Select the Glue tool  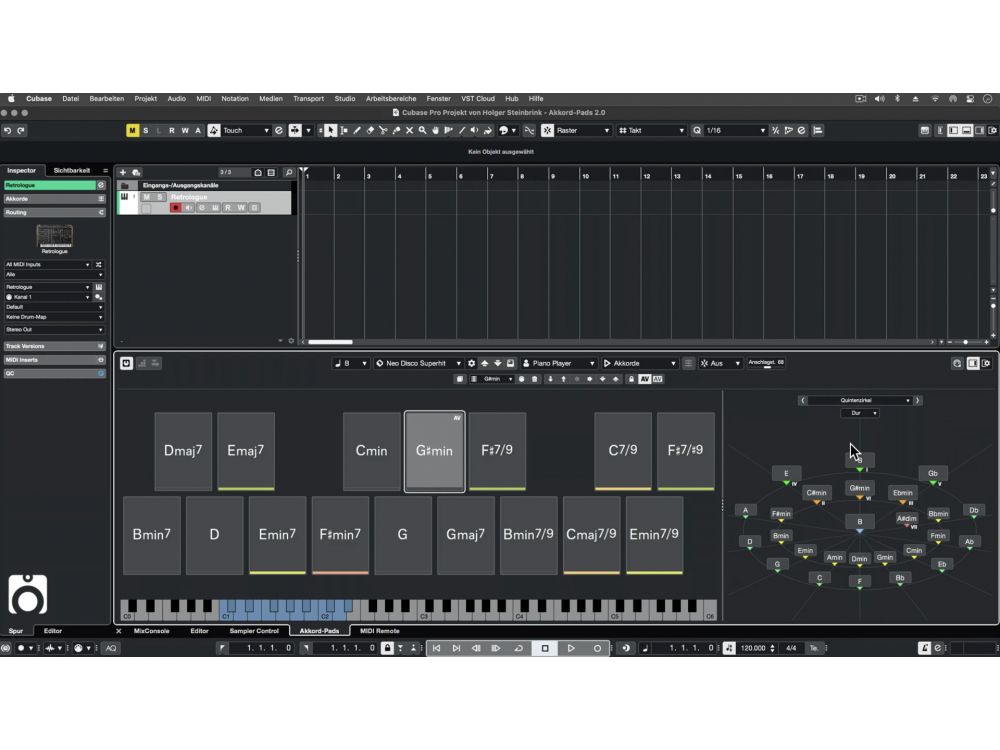pos(396,131)
